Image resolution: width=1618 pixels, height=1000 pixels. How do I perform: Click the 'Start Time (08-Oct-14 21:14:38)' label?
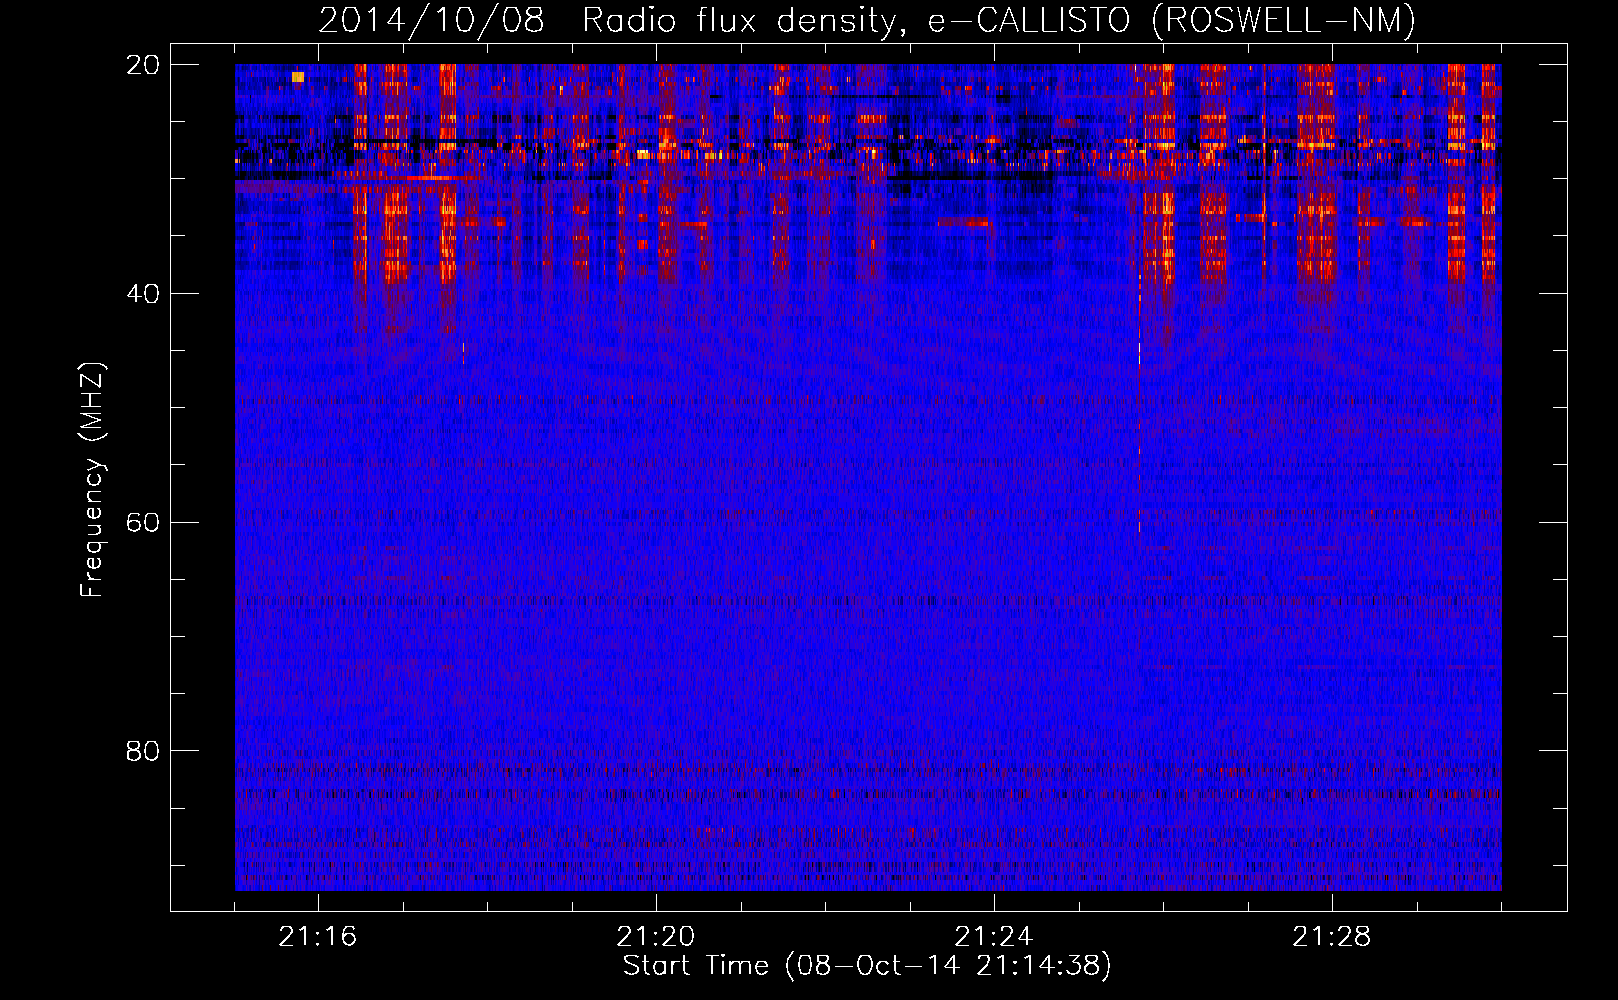[x=867, y=966]
